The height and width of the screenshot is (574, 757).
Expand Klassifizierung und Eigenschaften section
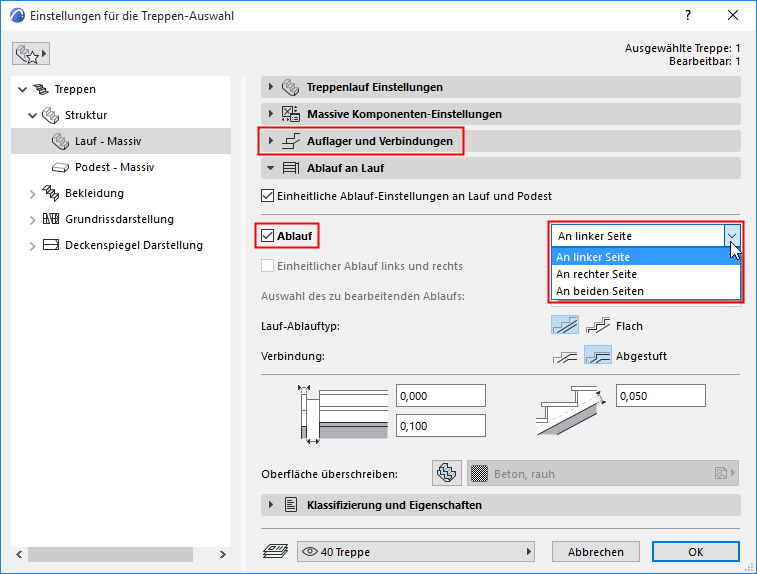270,505
